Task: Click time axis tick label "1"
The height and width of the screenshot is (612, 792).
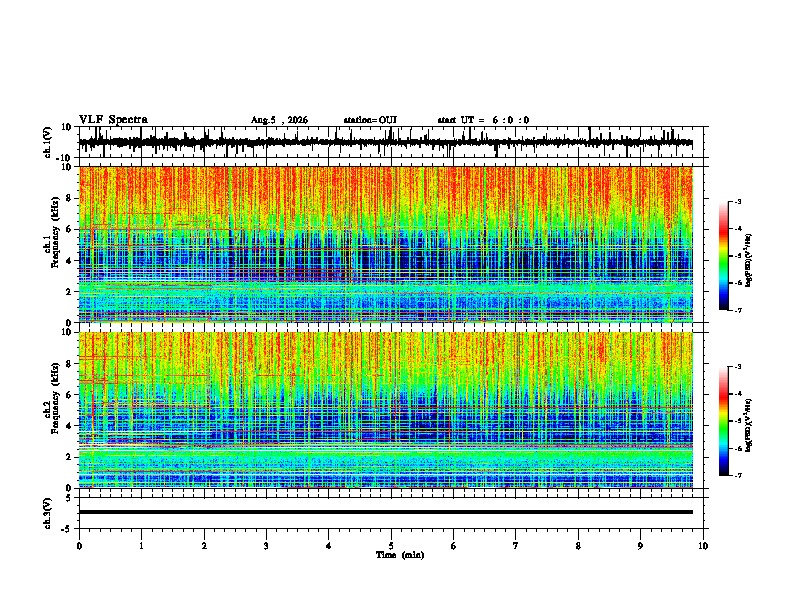Action: (x=141, y=546)
